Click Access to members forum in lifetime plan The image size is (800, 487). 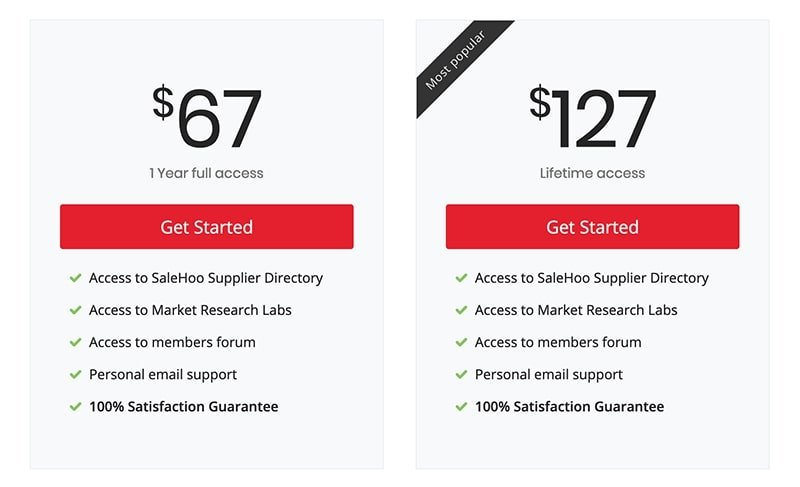point(558,342)
